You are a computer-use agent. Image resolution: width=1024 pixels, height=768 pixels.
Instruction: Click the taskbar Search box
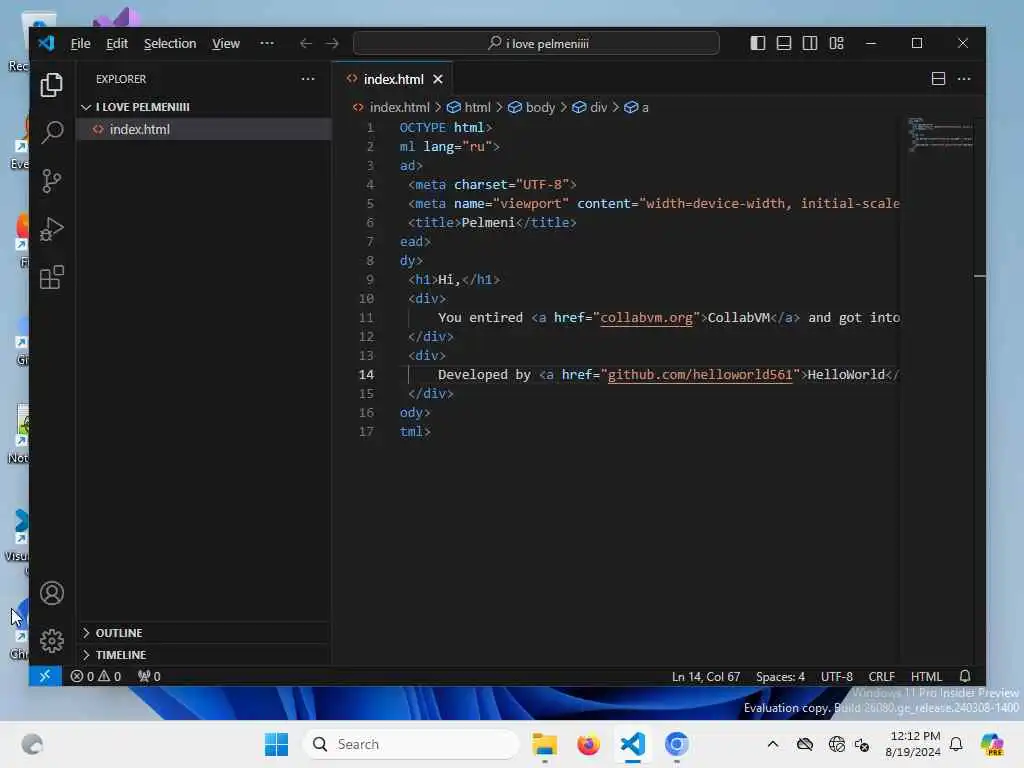pos(411,744)
